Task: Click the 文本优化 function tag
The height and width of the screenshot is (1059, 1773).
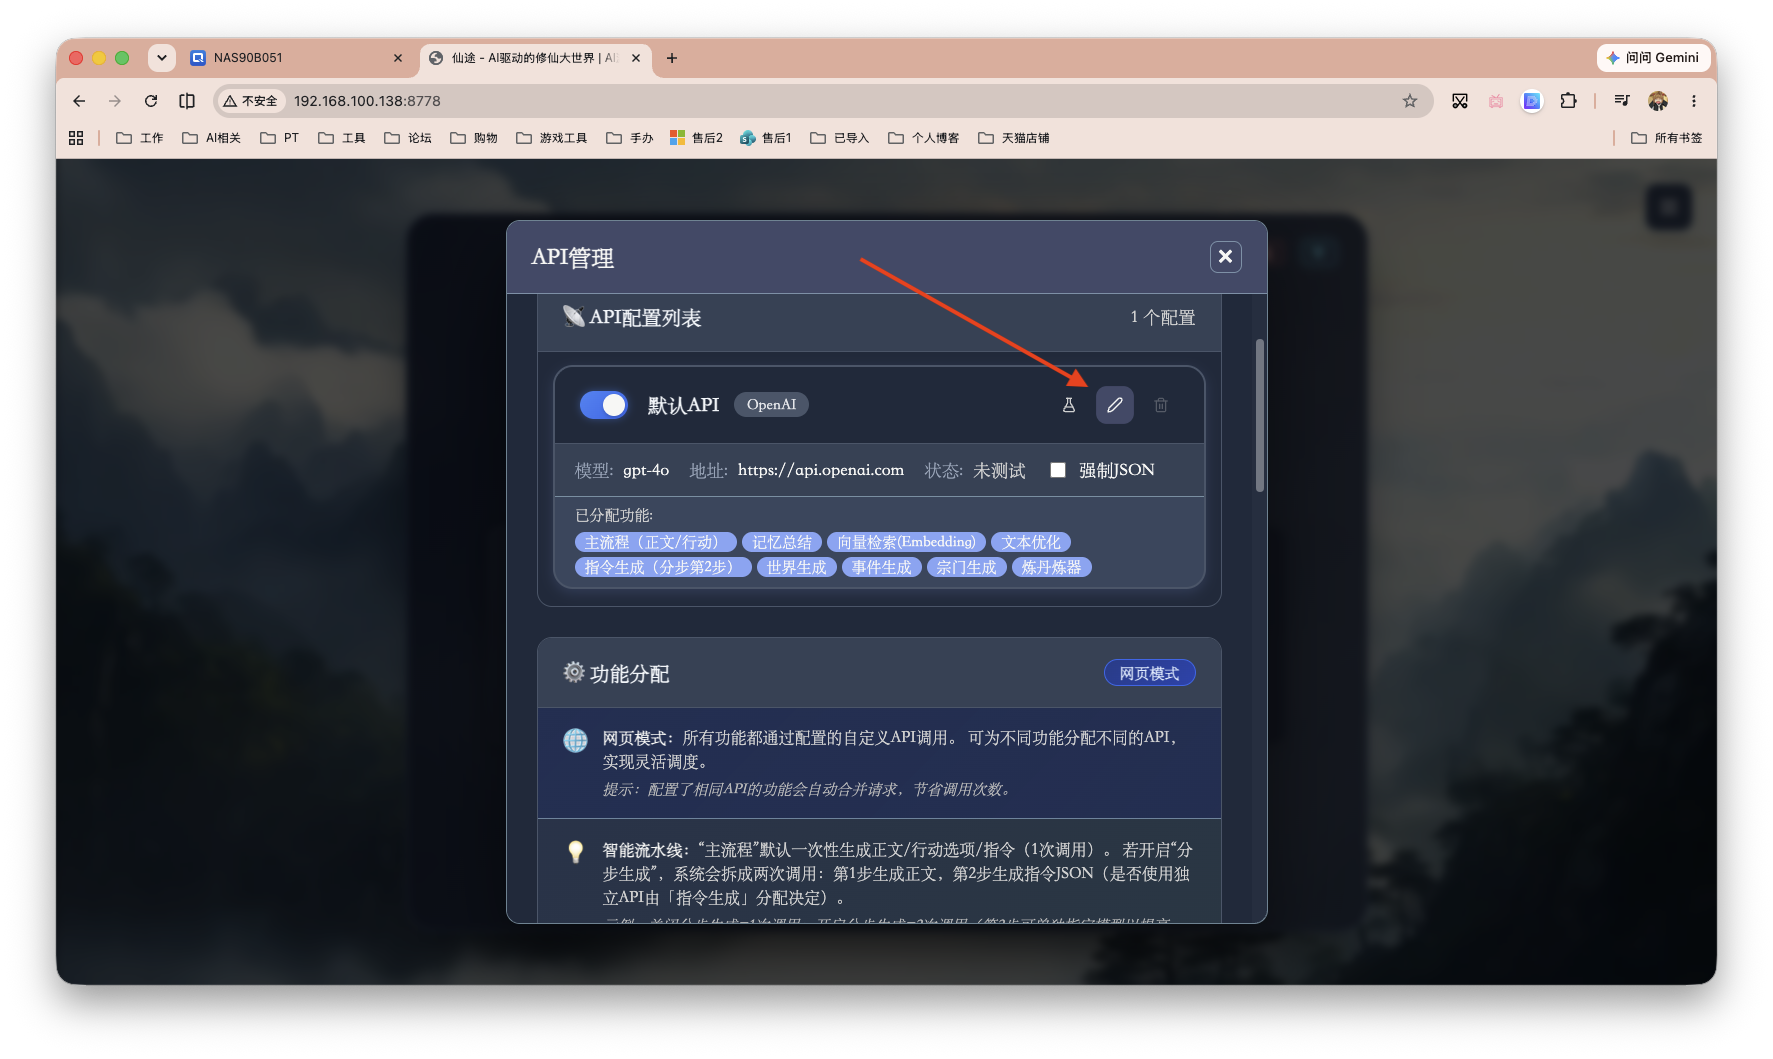Action: (1031, 542)
